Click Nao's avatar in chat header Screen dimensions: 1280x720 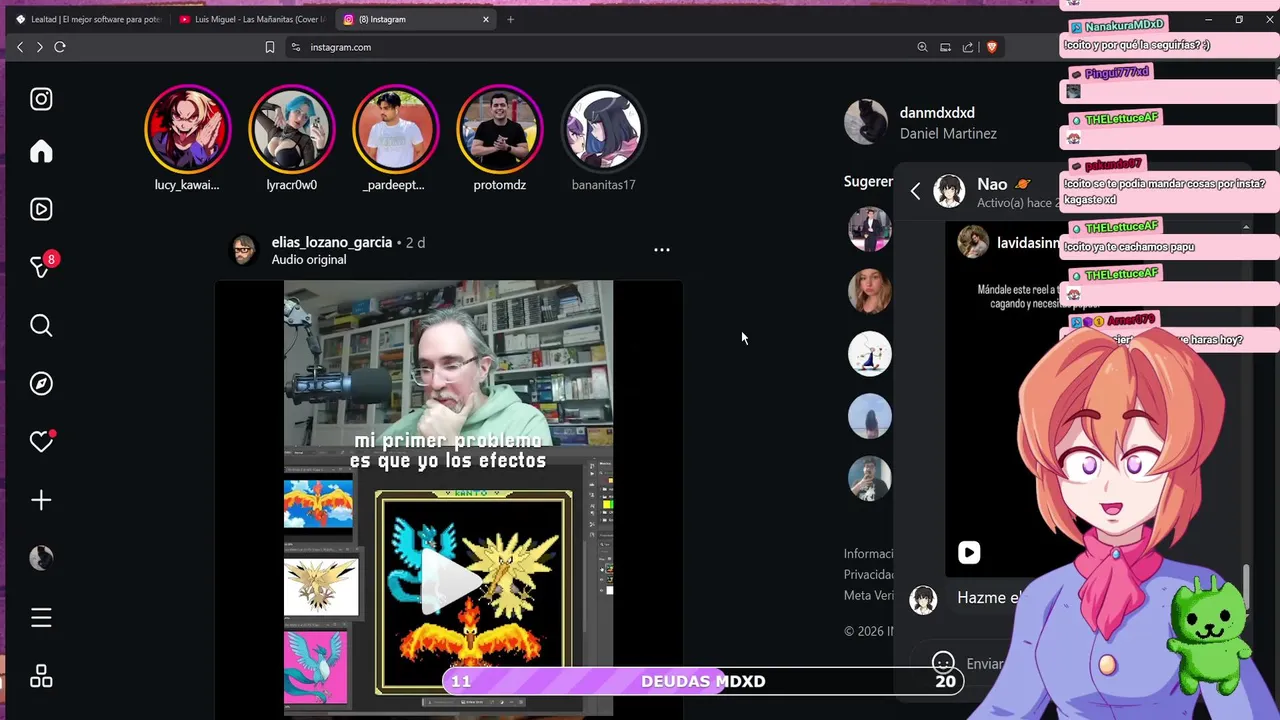949,190
